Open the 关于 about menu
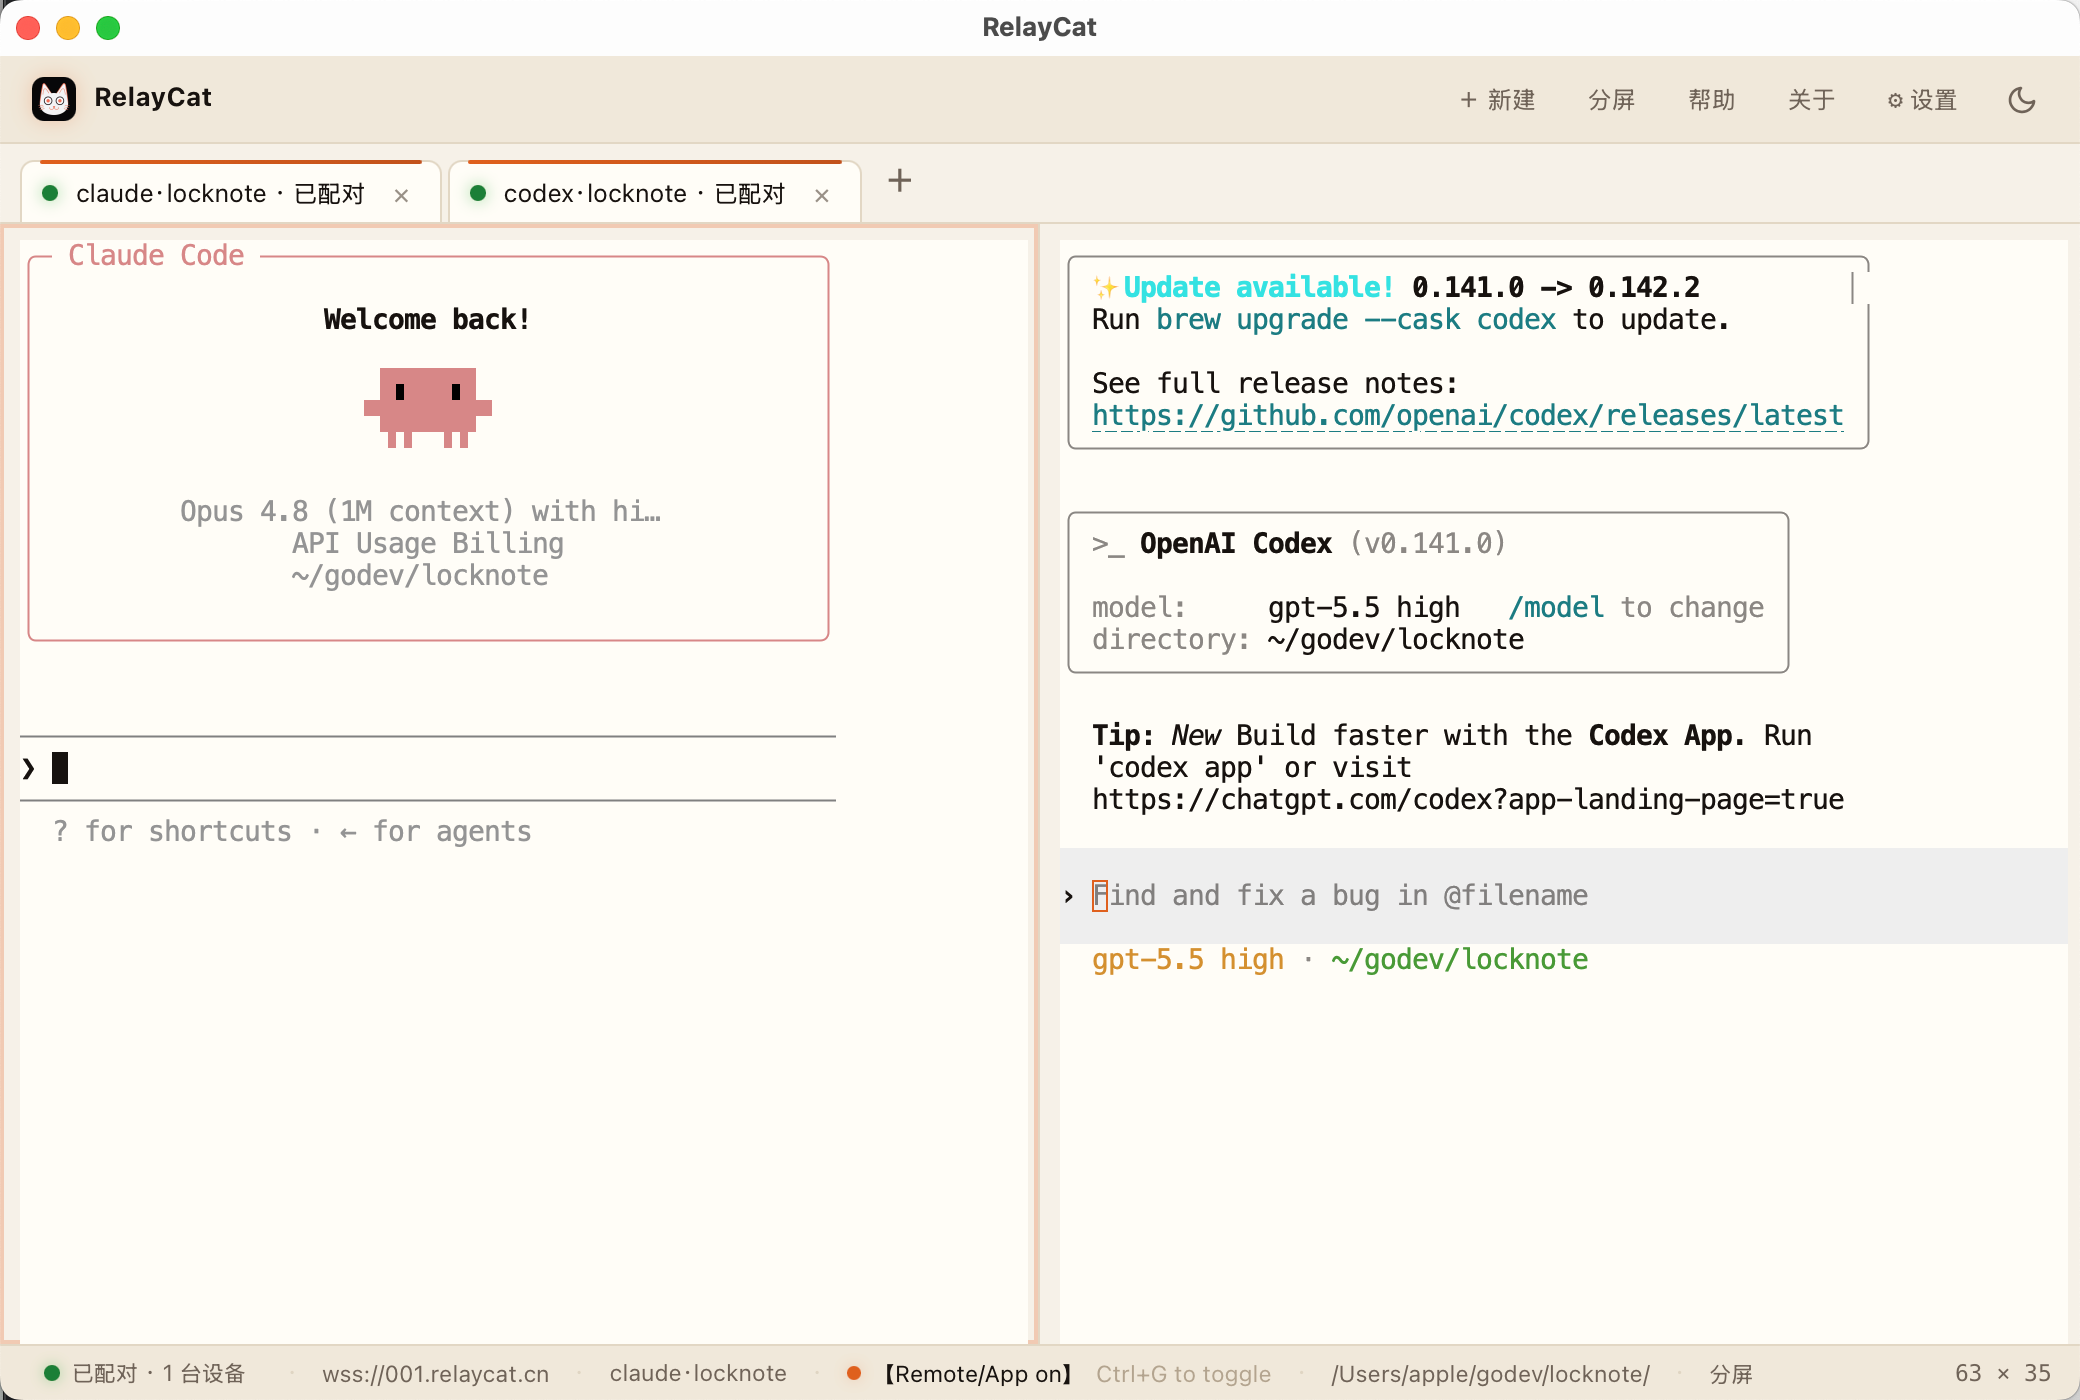This screenshot has height=1400, width=2080. click(x=1811, y=100)
